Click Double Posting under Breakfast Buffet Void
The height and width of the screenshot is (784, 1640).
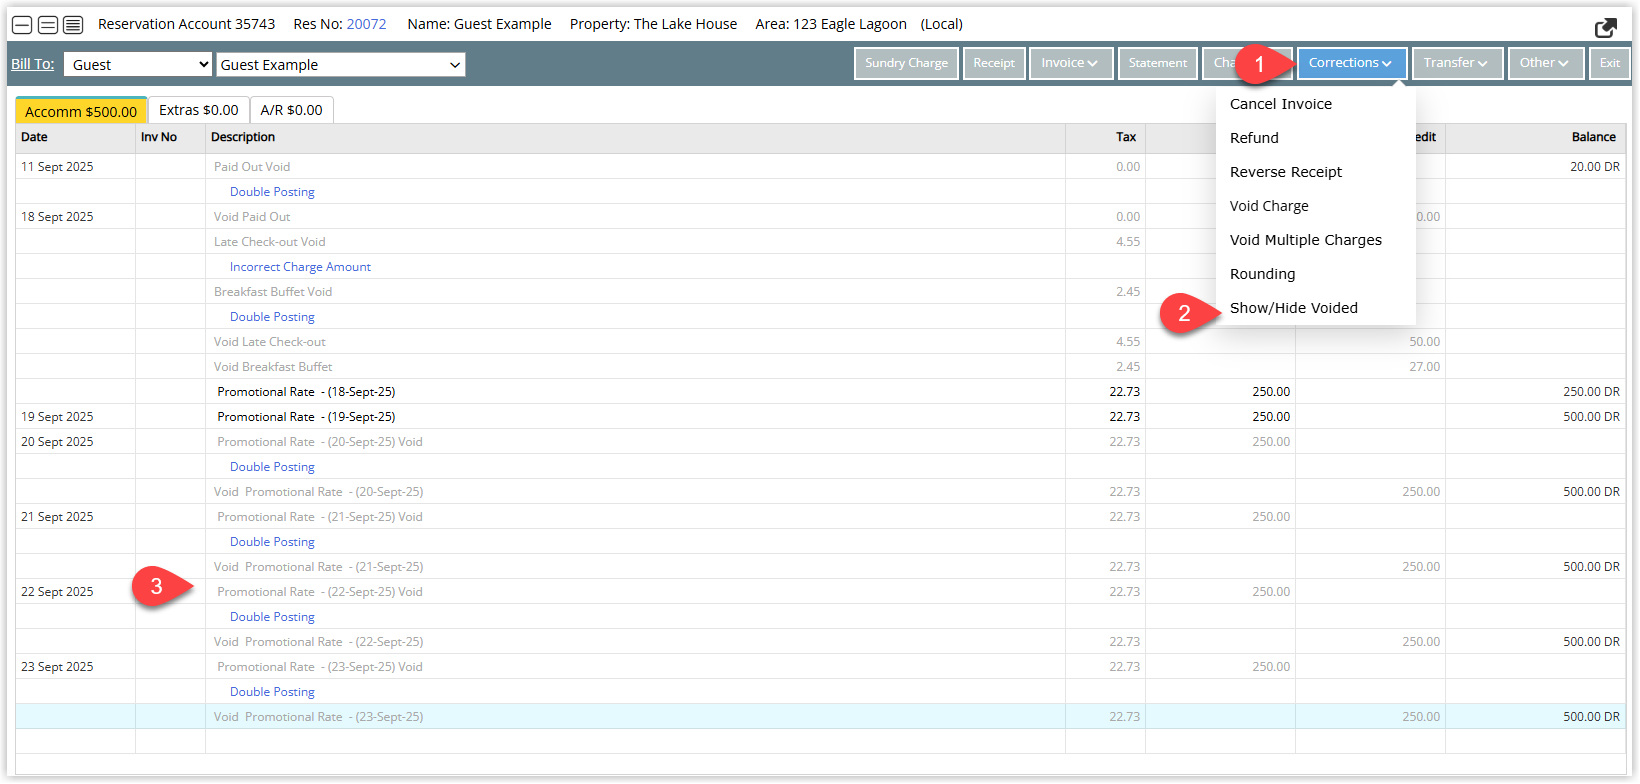pyautogui.click(x=272, y=317)
